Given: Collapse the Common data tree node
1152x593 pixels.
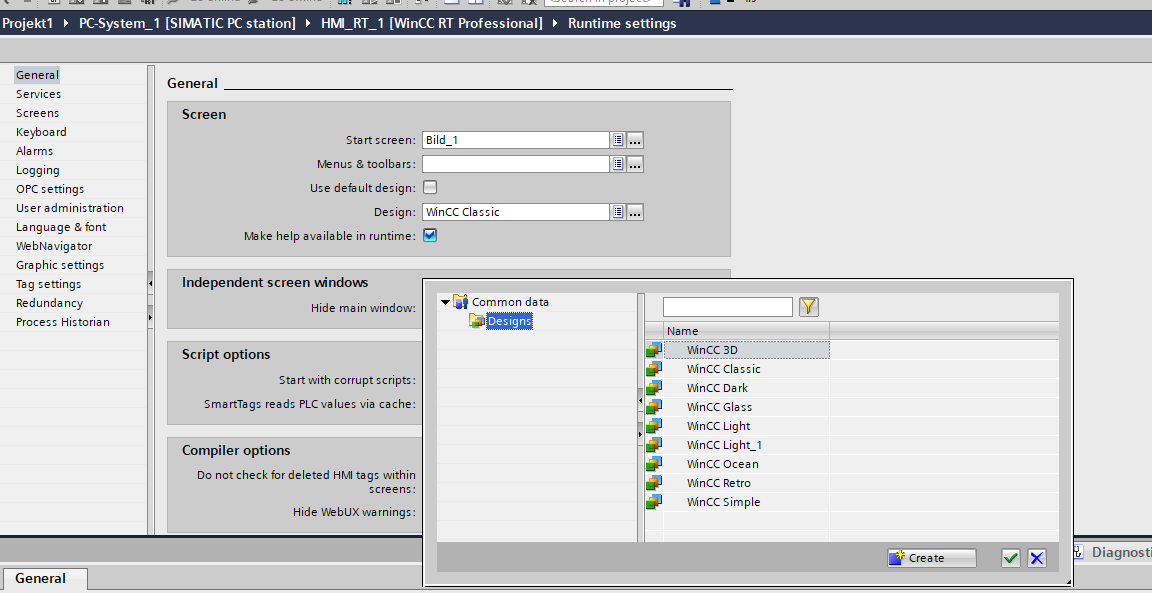Looking at the screenshot, I should 444,302.
